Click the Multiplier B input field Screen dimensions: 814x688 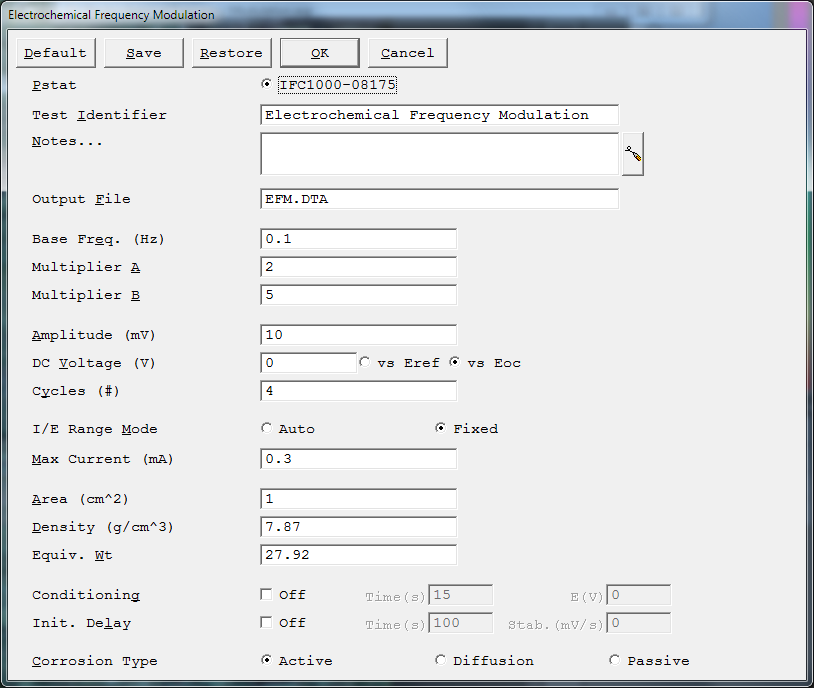pos(358,295)
